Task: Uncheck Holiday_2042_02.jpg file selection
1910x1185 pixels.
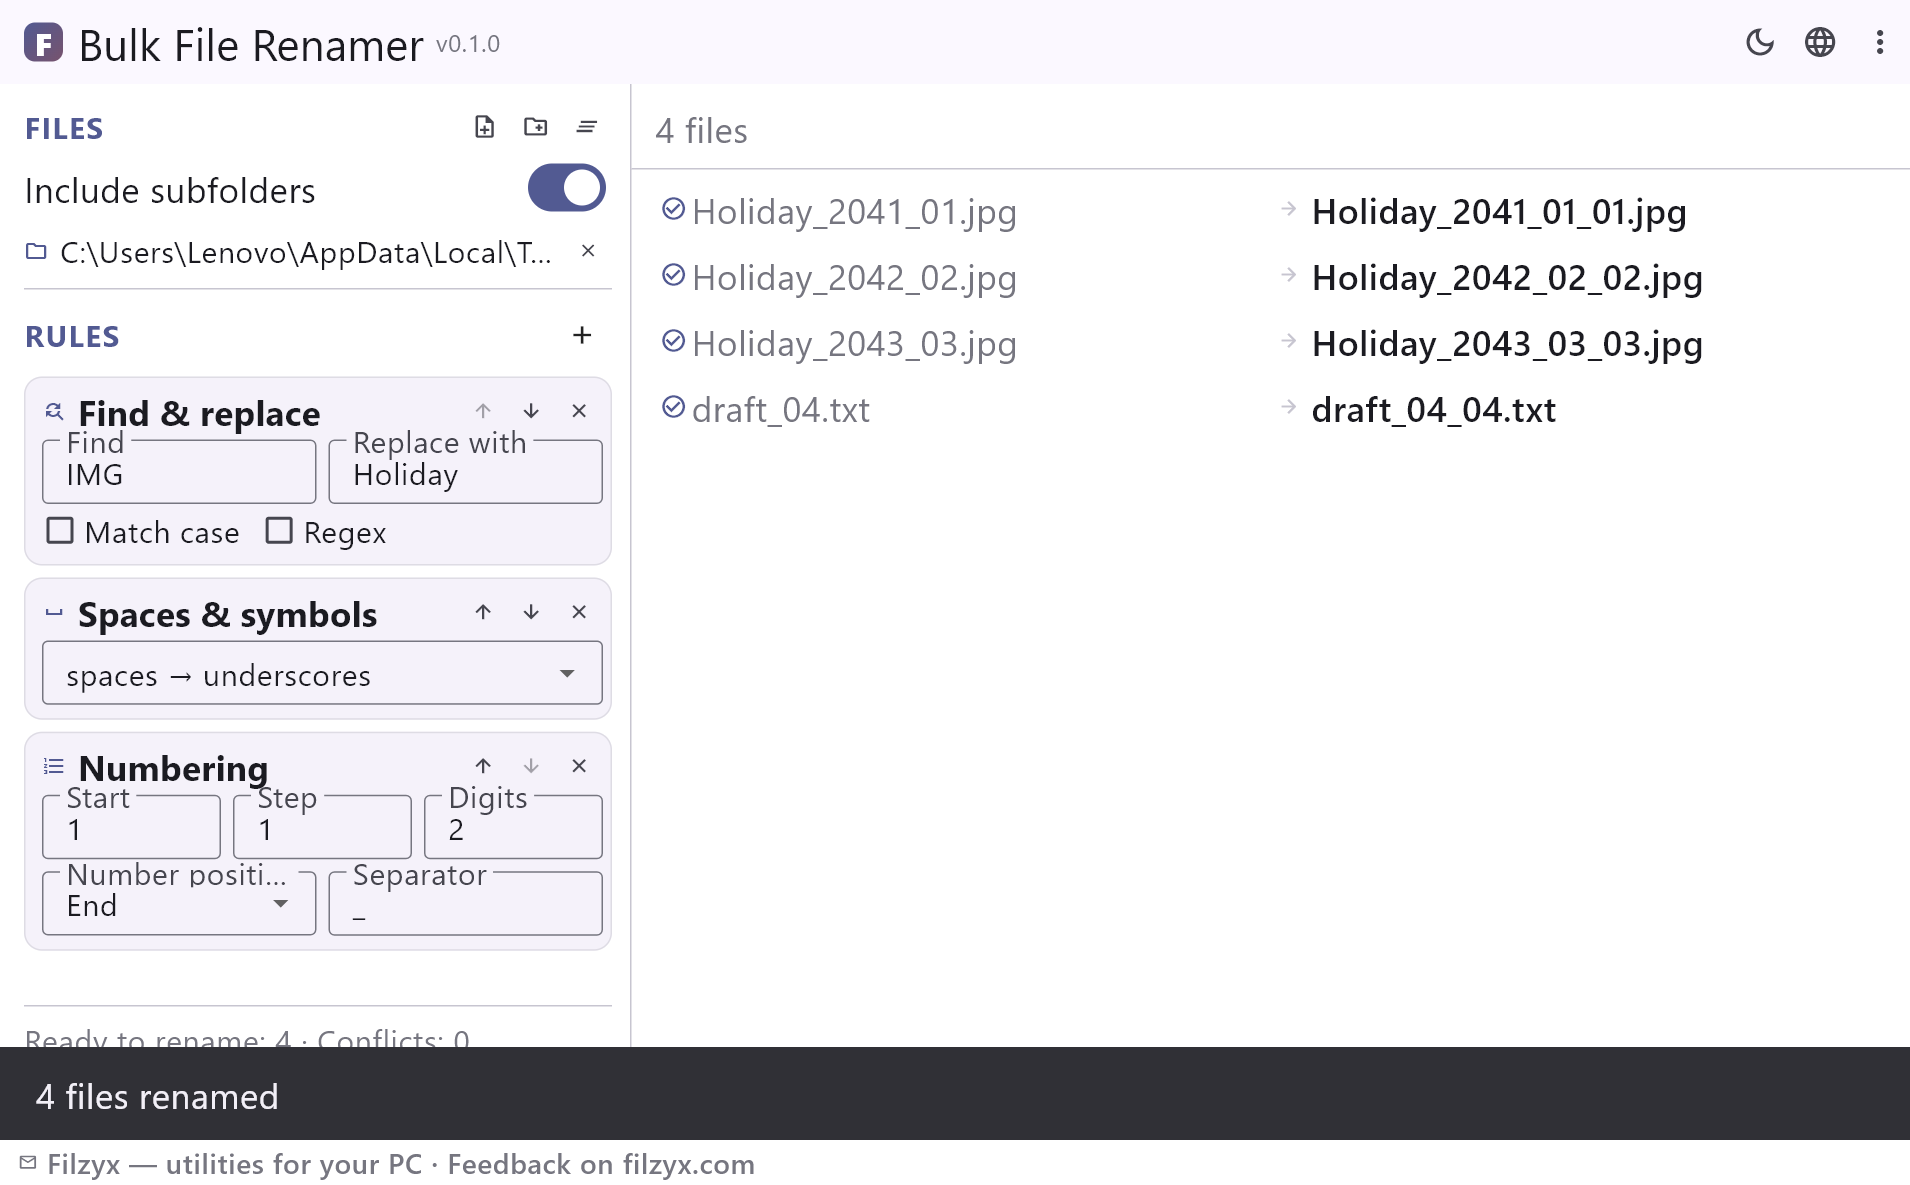Action: click(x=673, y=275)
